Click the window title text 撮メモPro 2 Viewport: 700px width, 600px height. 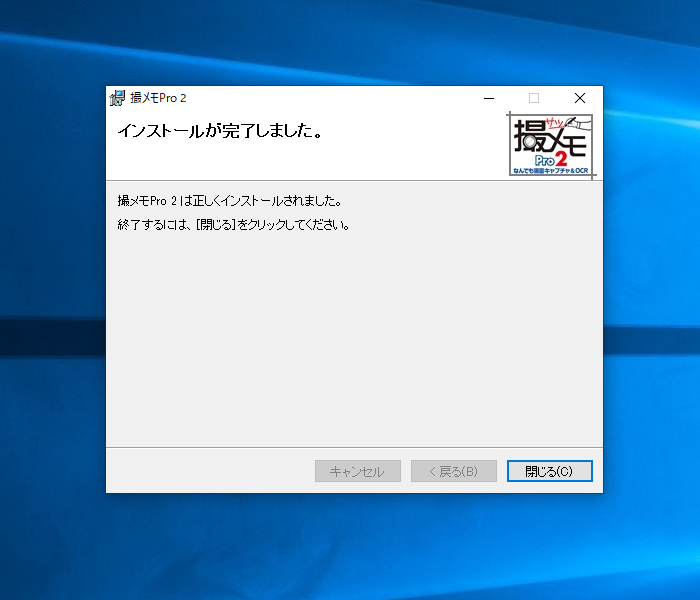[x=158, y=98]
